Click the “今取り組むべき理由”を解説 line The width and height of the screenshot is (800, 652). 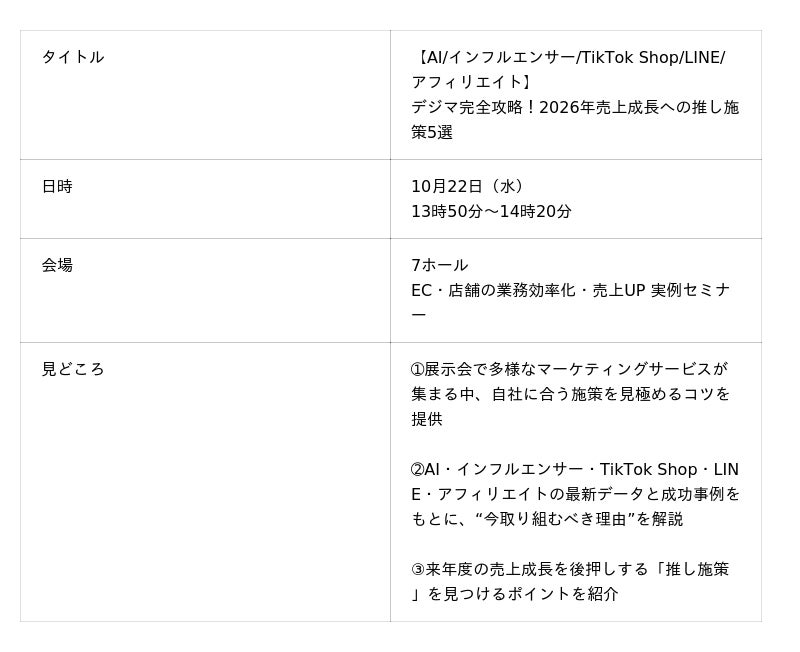point(547,519)
